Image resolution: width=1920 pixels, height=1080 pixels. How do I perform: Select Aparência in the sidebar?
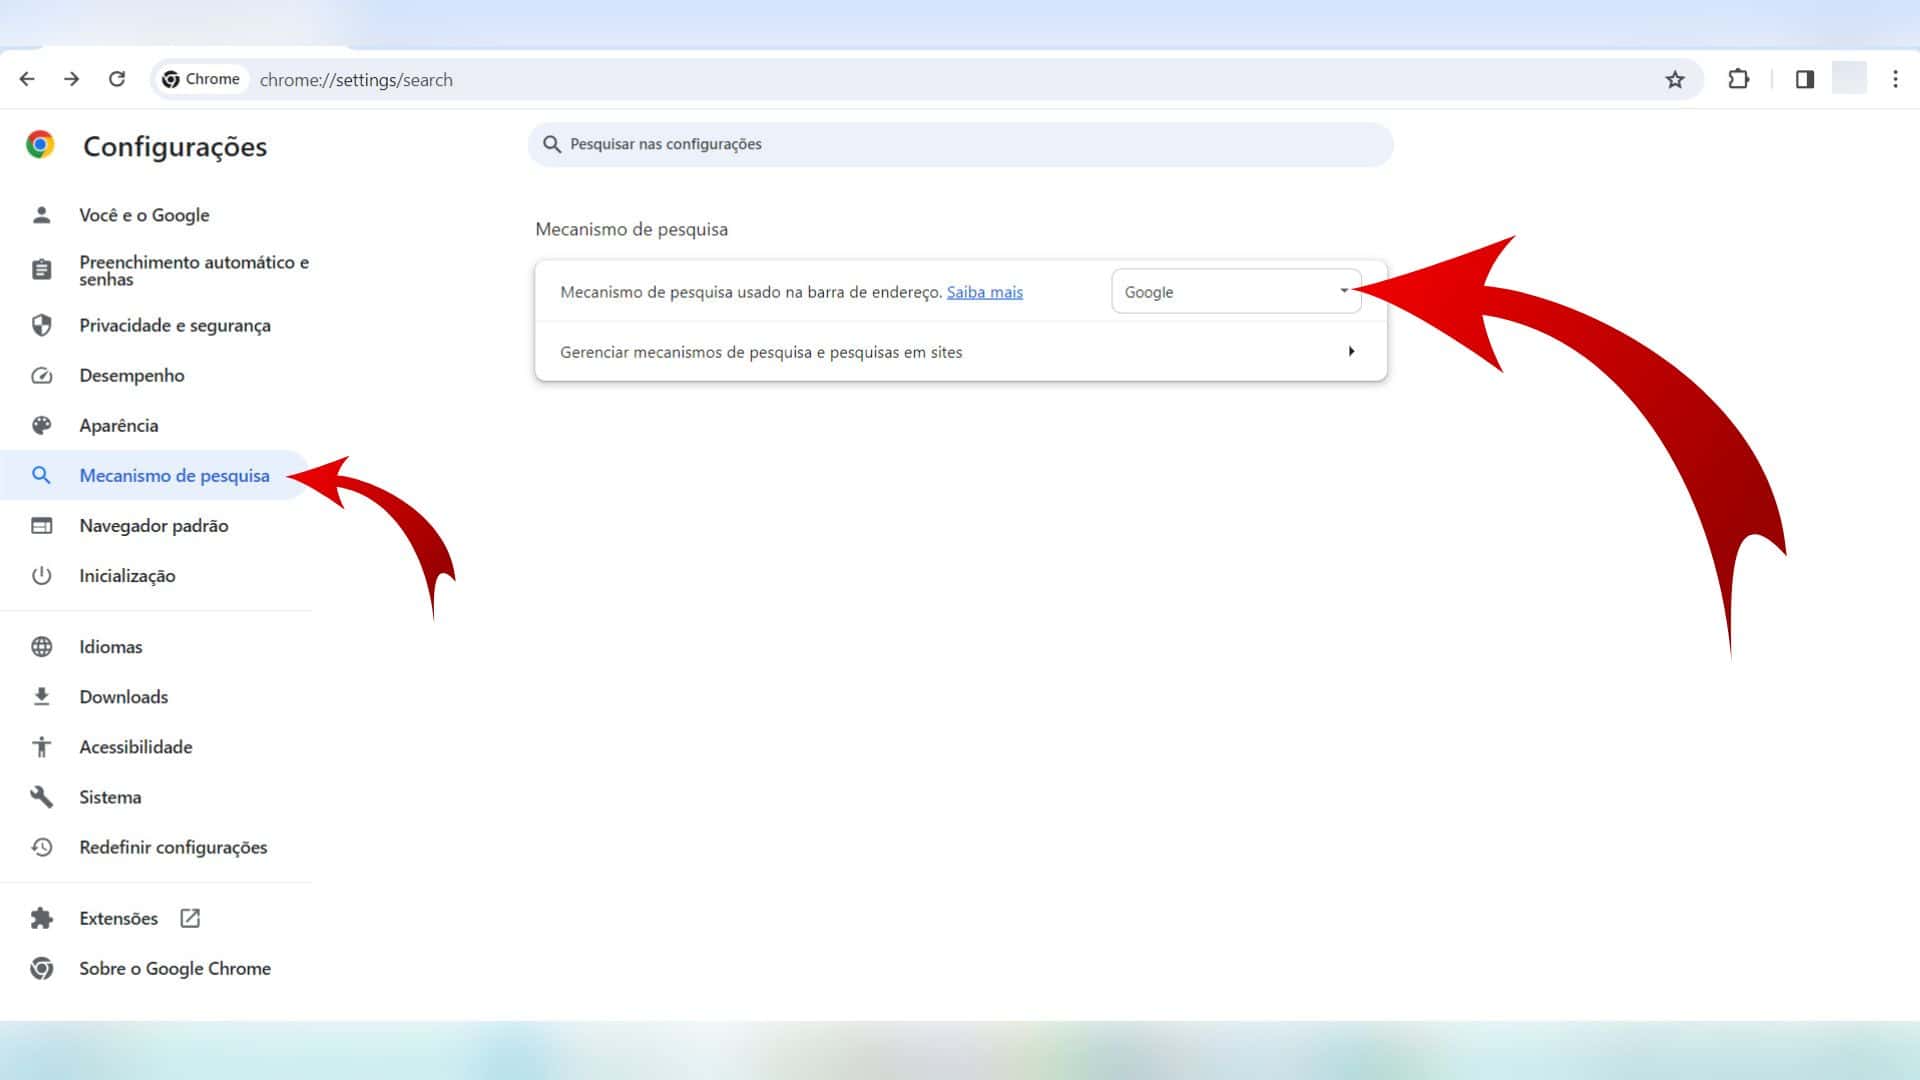(x=119, y=426)
